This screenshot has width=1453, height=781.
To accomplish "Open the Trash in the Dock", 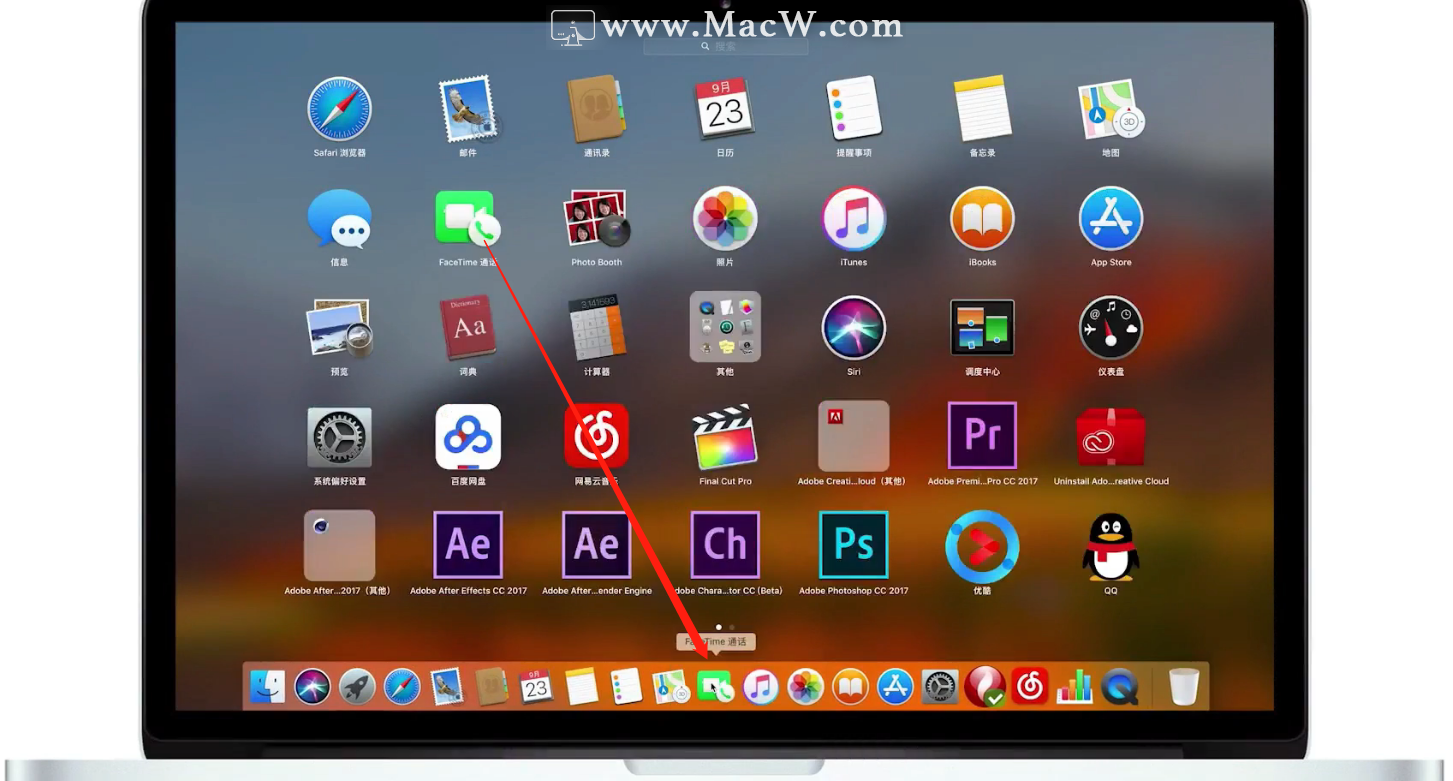I will 1184,687.
